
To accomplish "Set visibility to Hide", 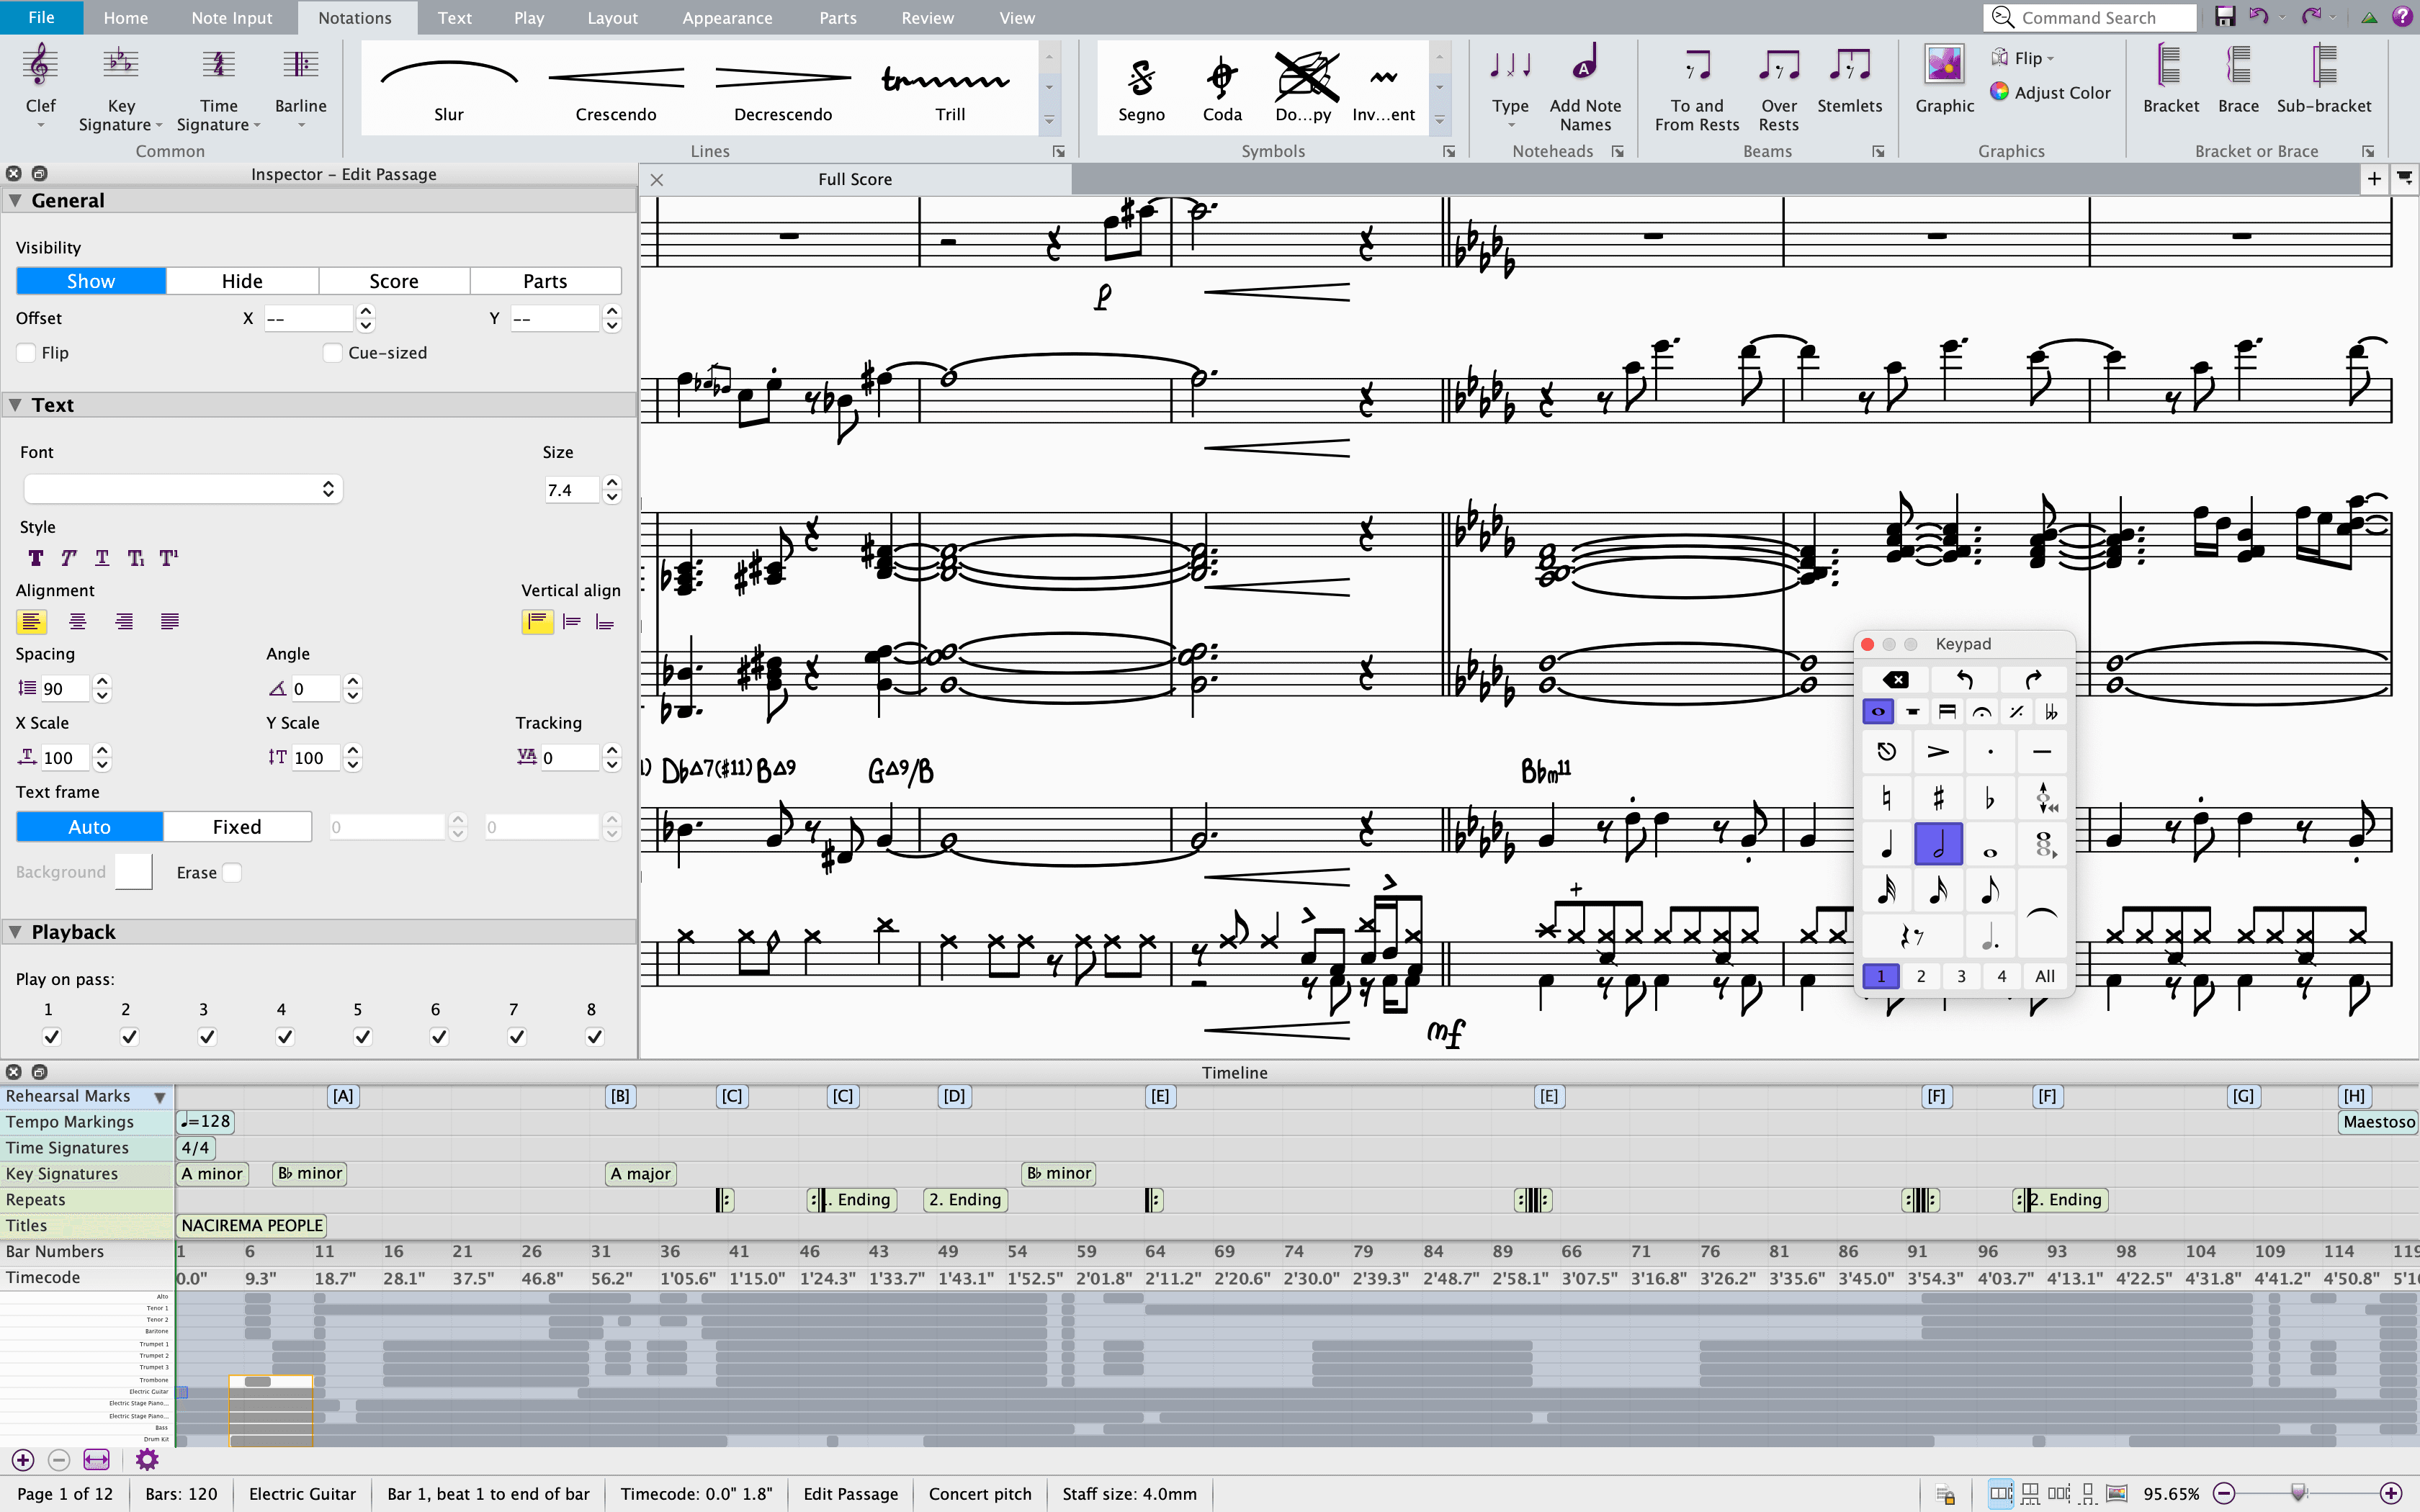I will click(242, 281).
